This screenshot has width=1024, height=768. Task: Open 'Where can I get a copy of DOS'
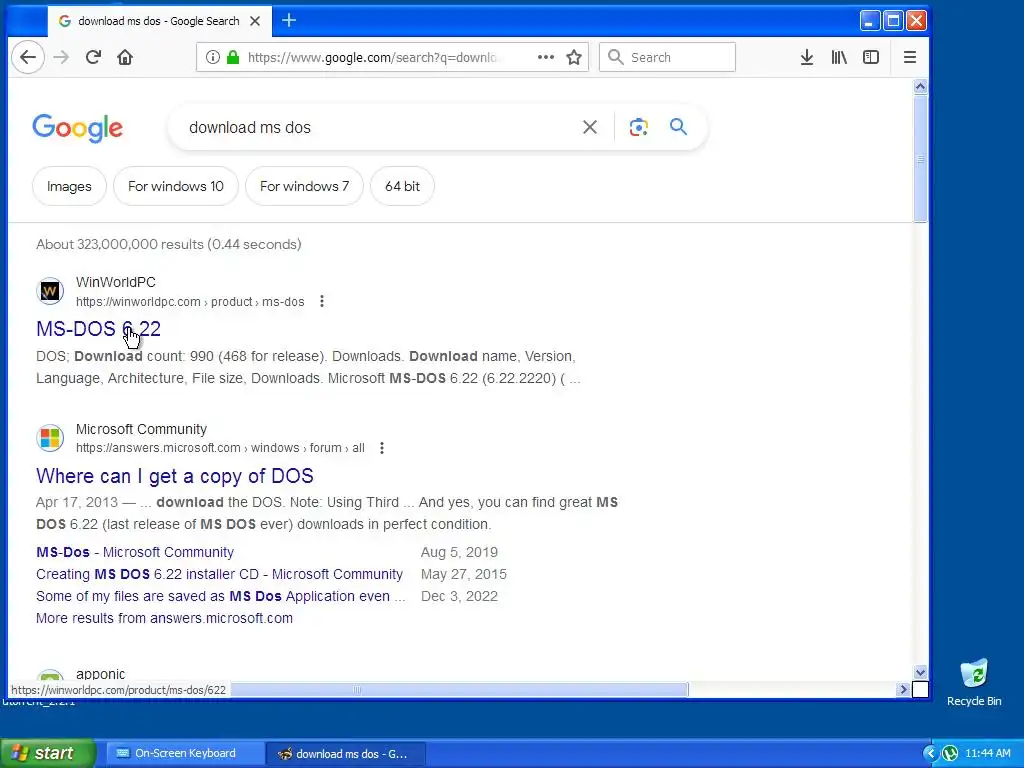point(175,476)
